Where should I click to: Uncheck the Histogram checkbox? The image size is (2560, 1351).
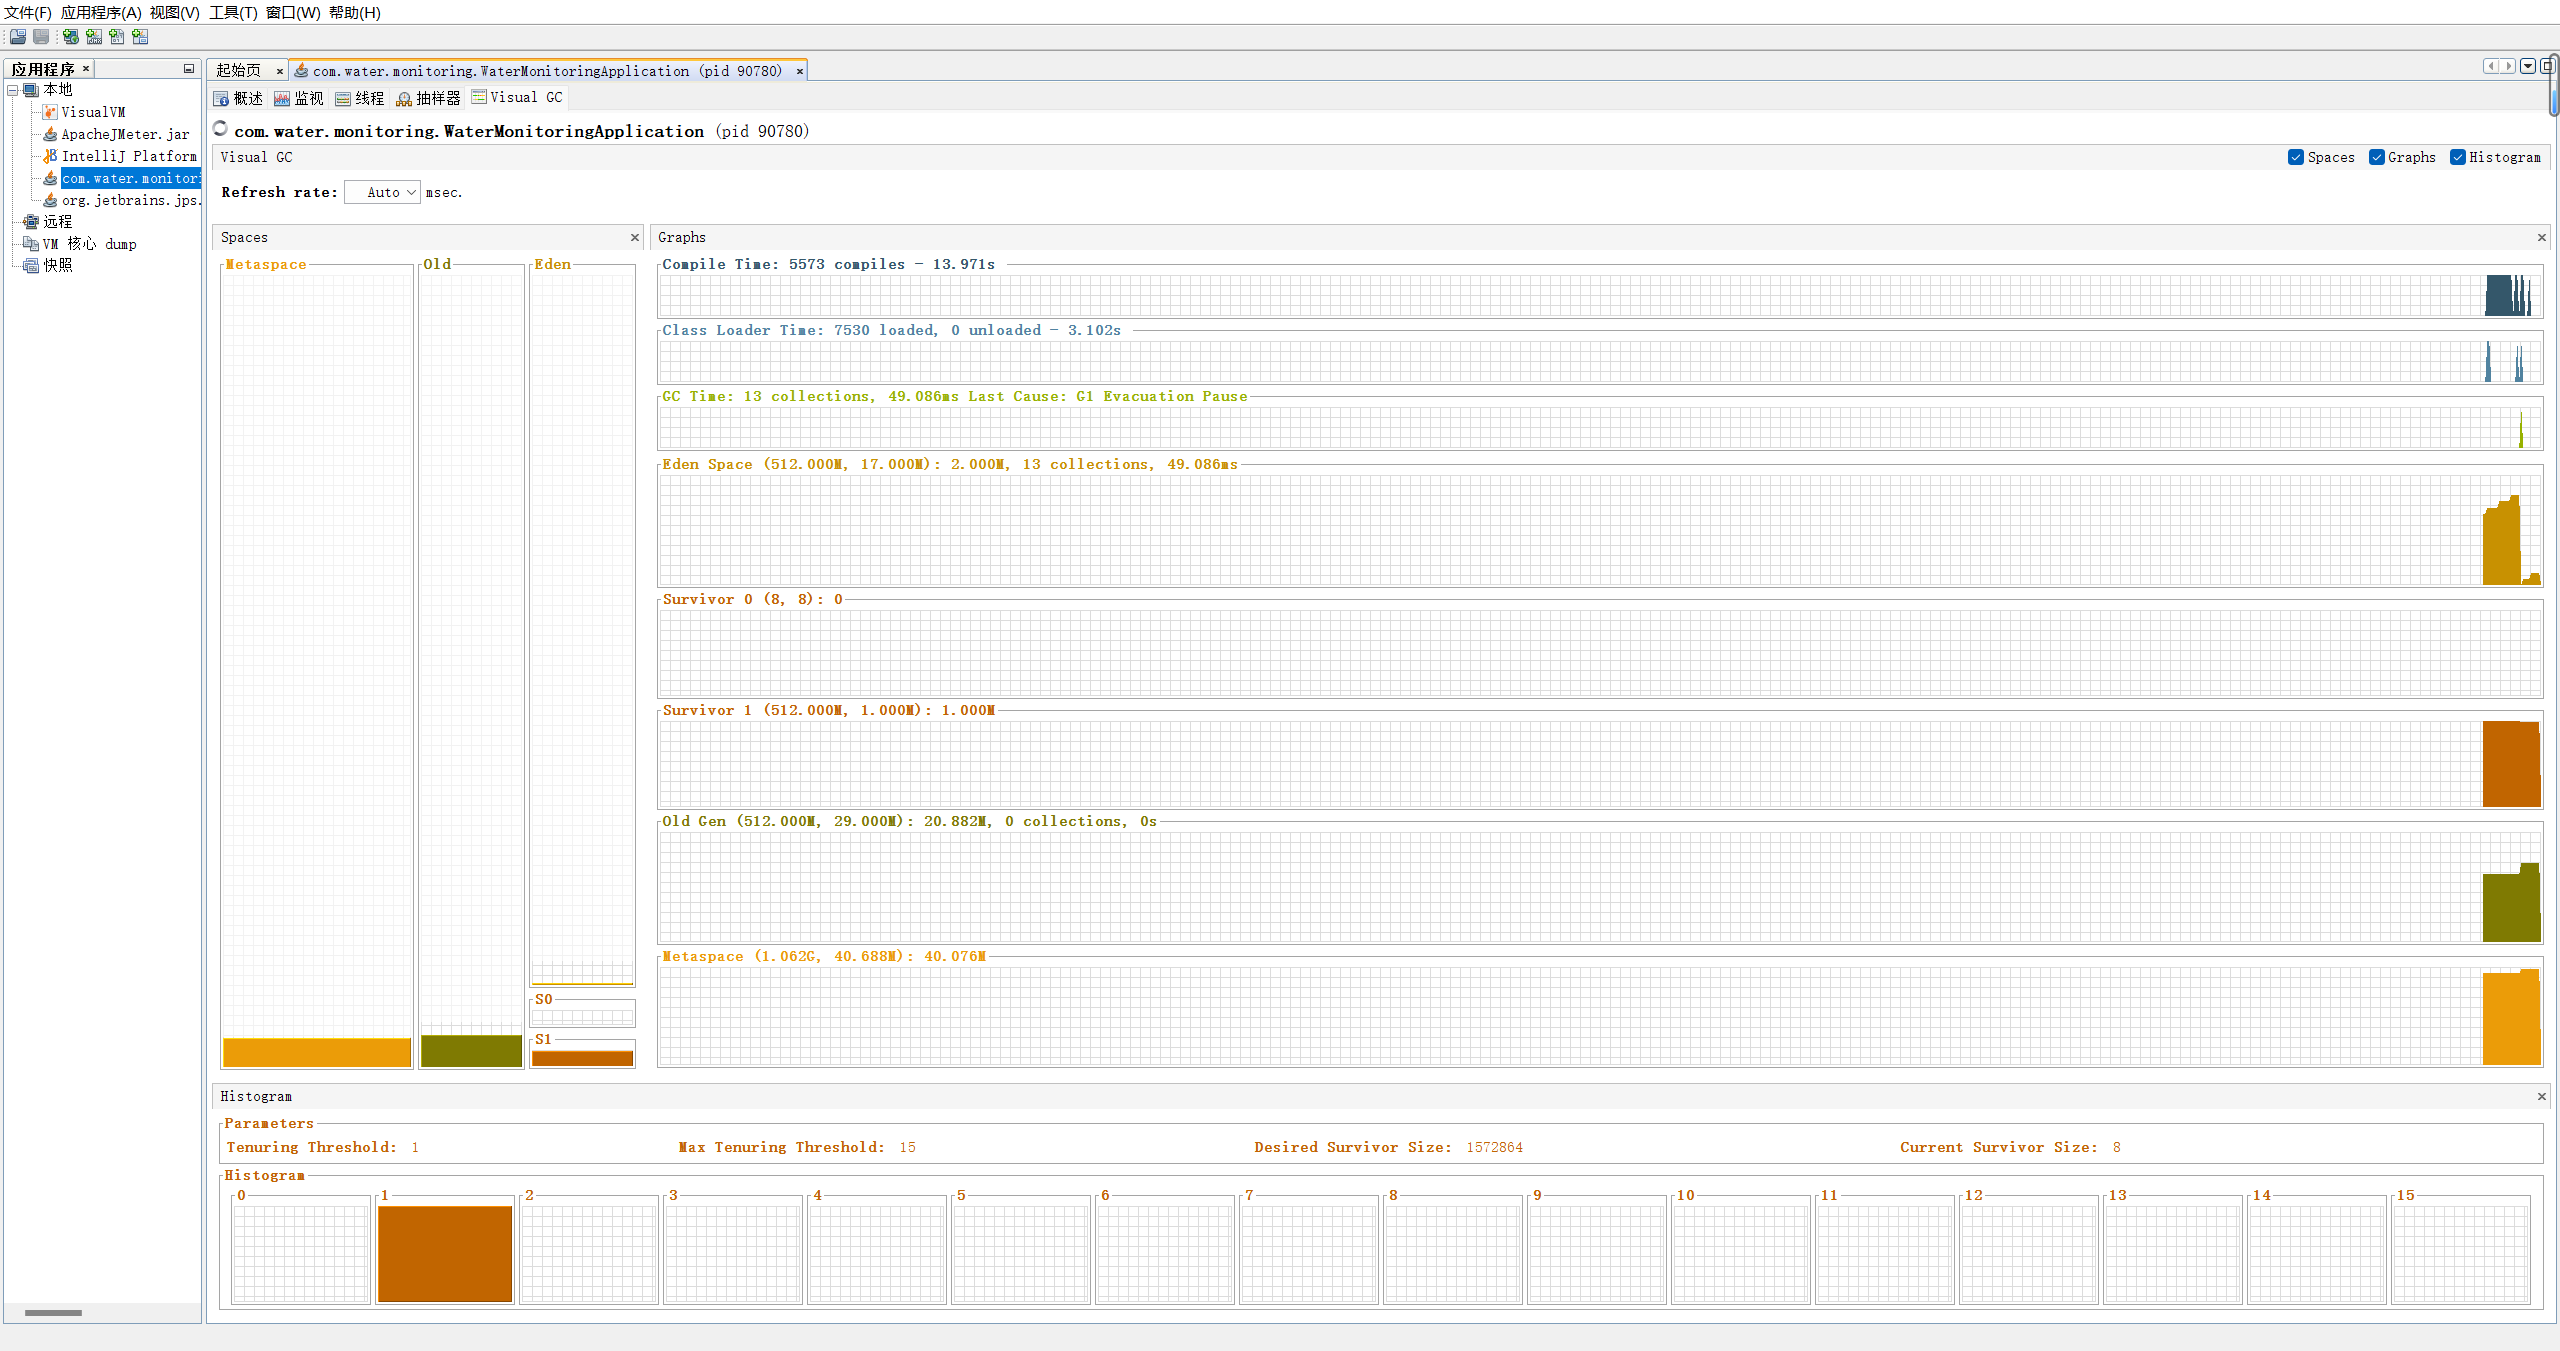[2457, 157]
